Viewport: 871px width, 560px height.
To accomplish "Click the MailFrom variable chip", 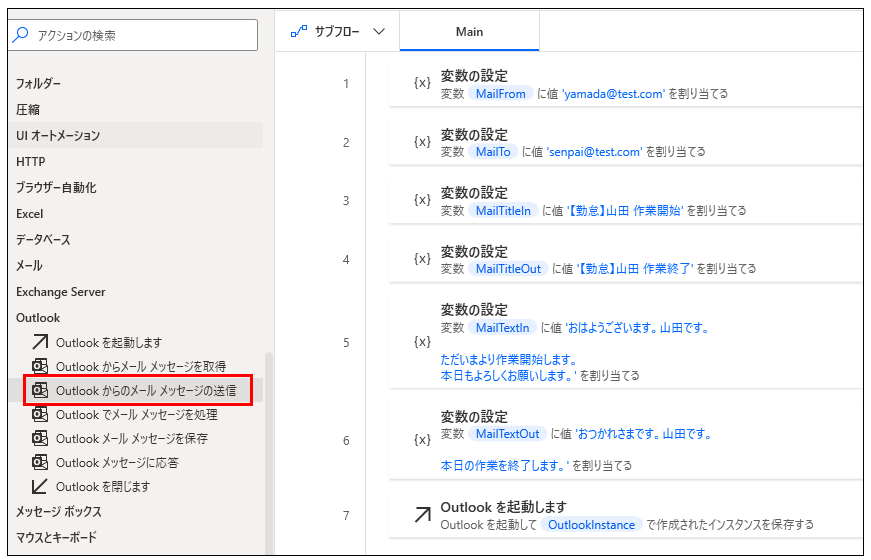I will pyautogui.click(x=500, y=94).
